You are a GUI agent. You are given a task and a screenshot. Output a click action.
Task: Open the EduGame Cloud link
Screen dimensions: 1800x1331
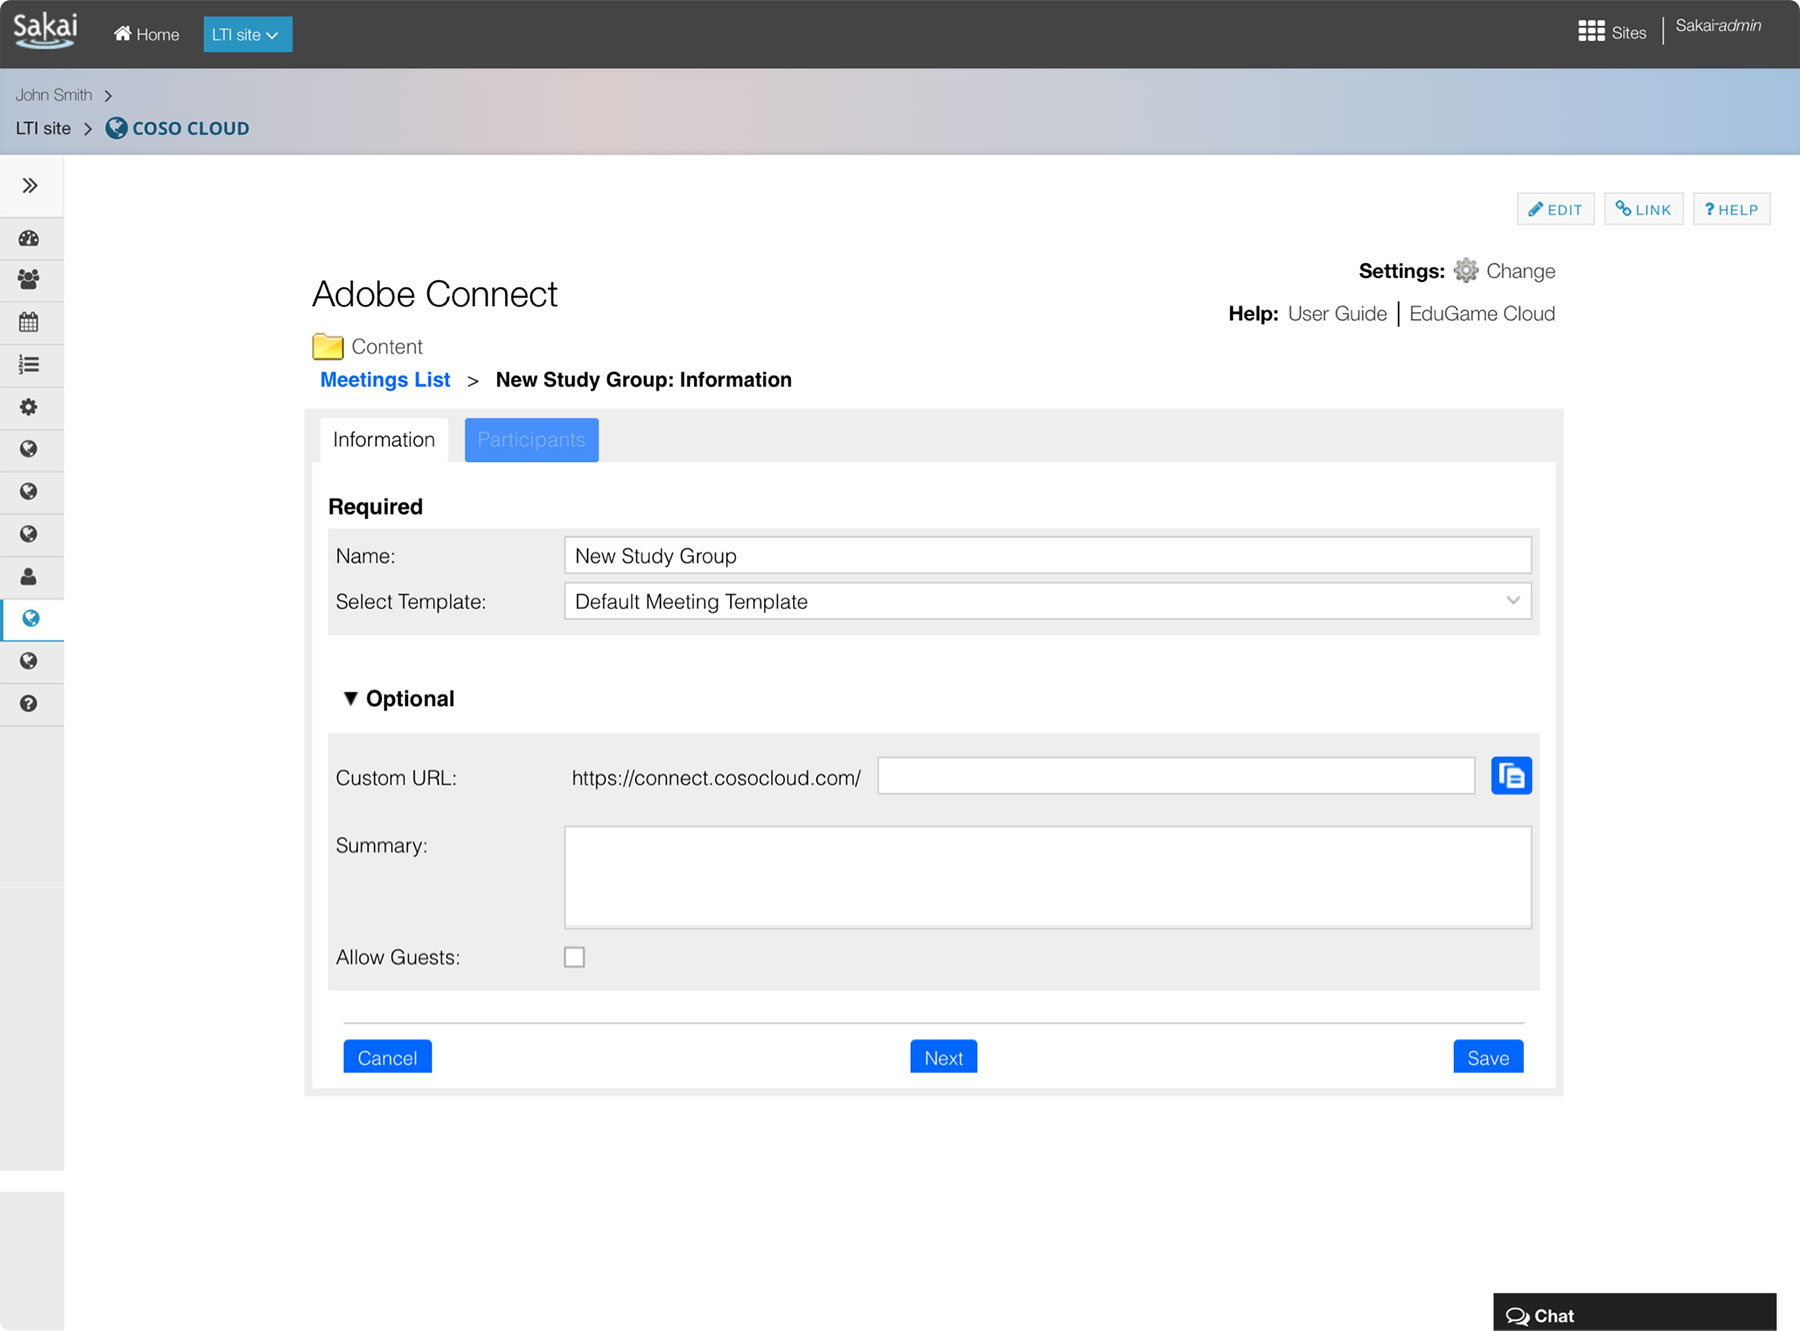(x=1482, y=314)
